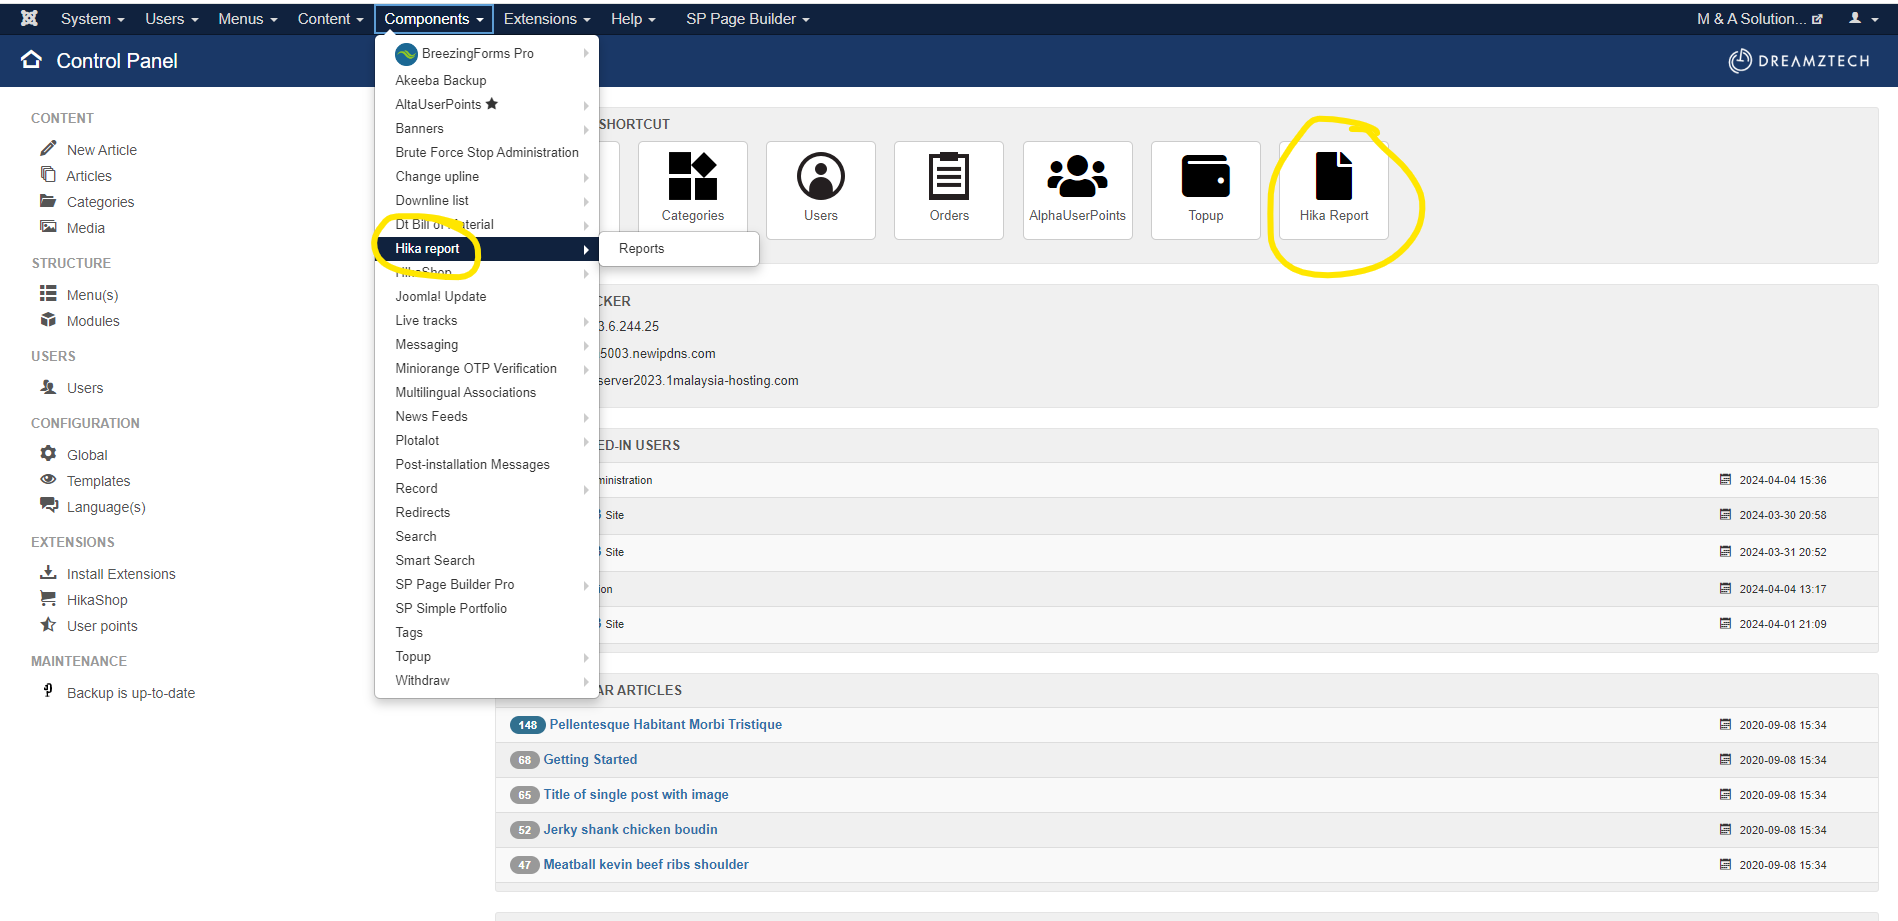The width and height of the screenshot is (1898, 921).
Task: Click the Users icon under USERS section
Action: tap(48, 387)
